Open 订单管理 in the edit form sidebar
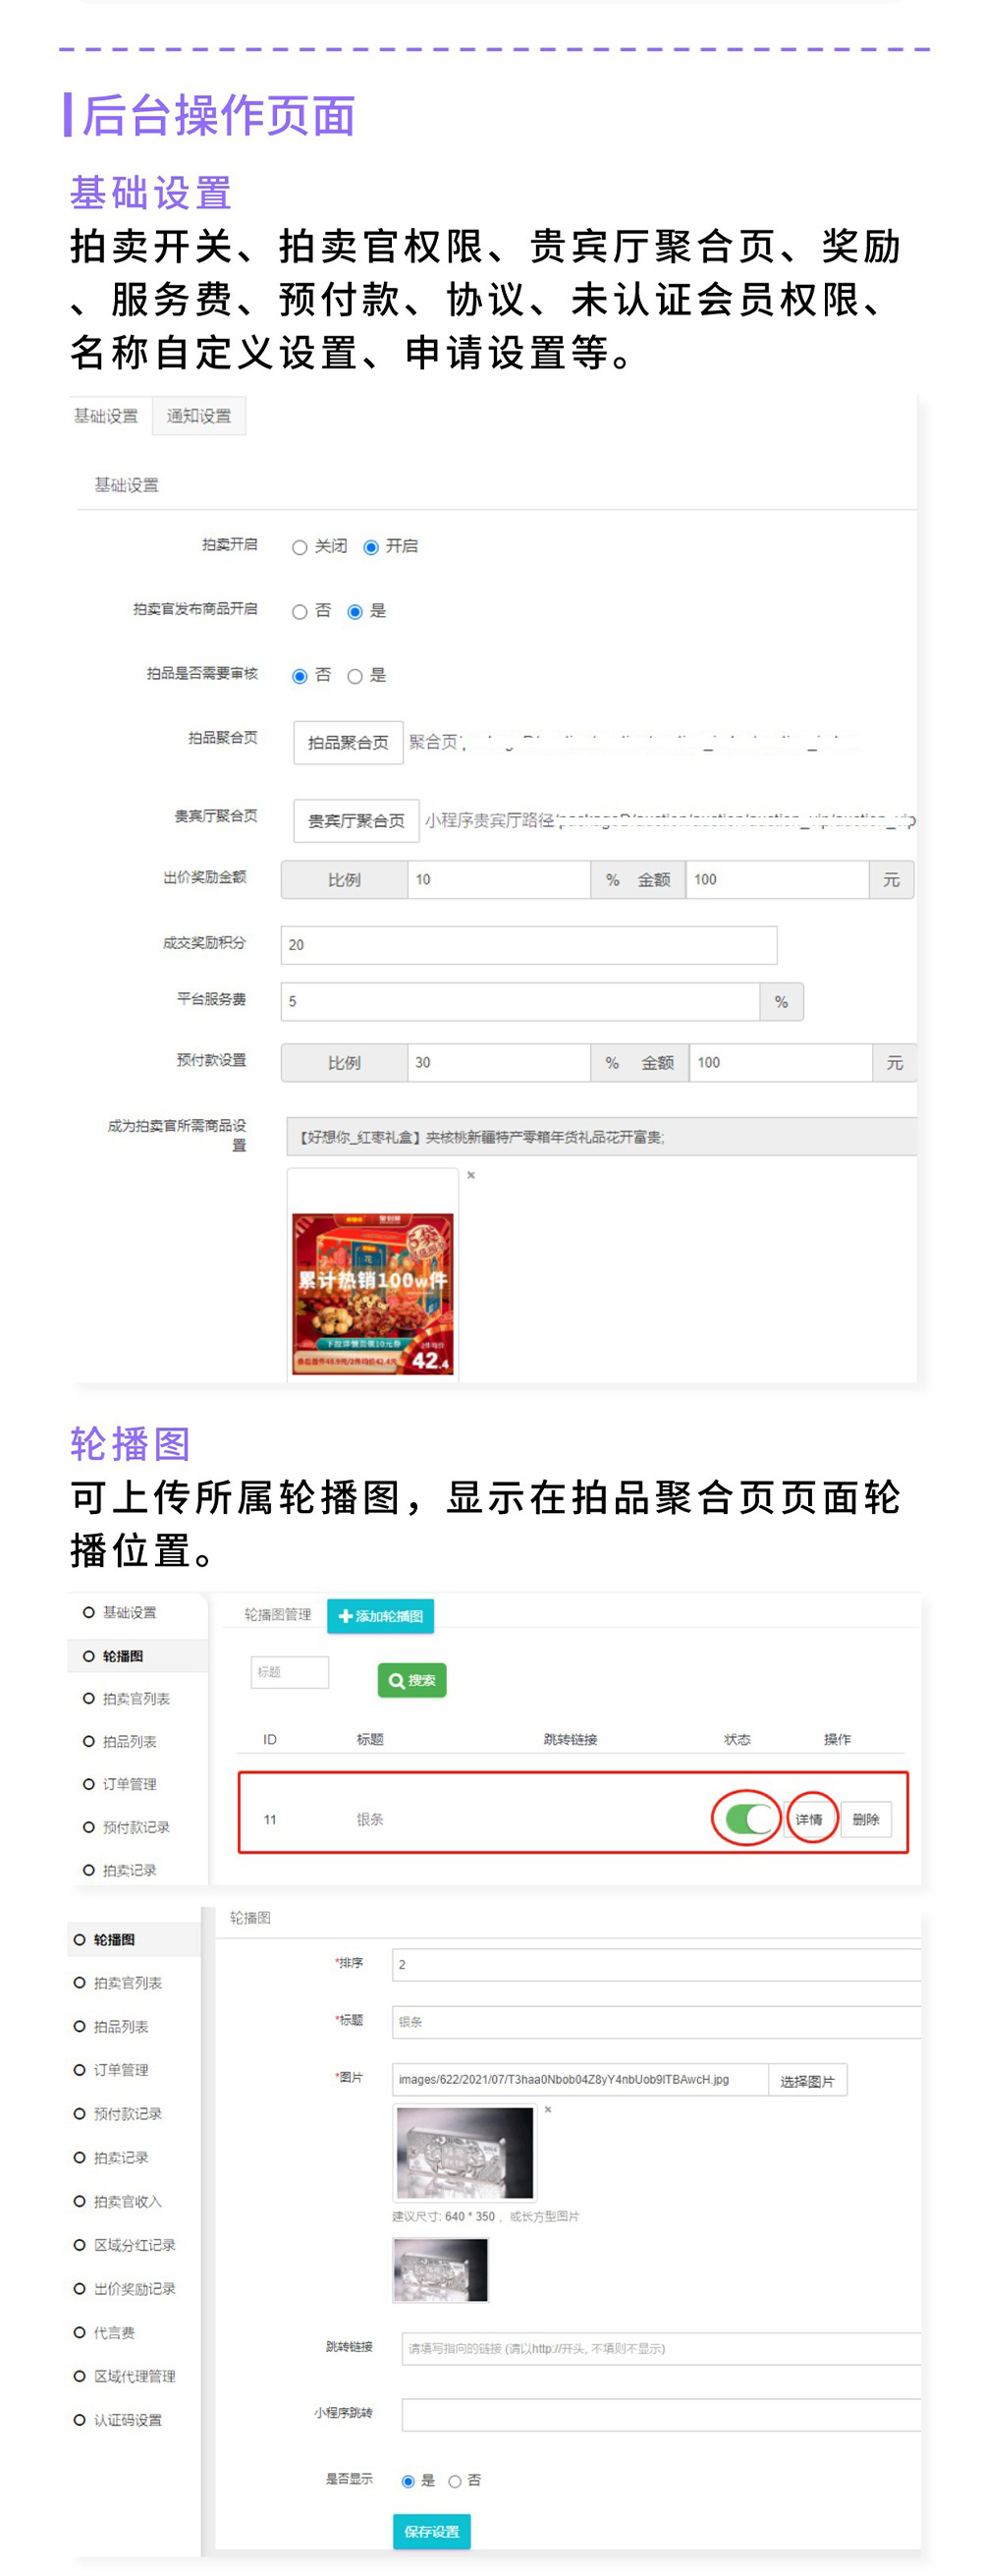 point(111,2070)
